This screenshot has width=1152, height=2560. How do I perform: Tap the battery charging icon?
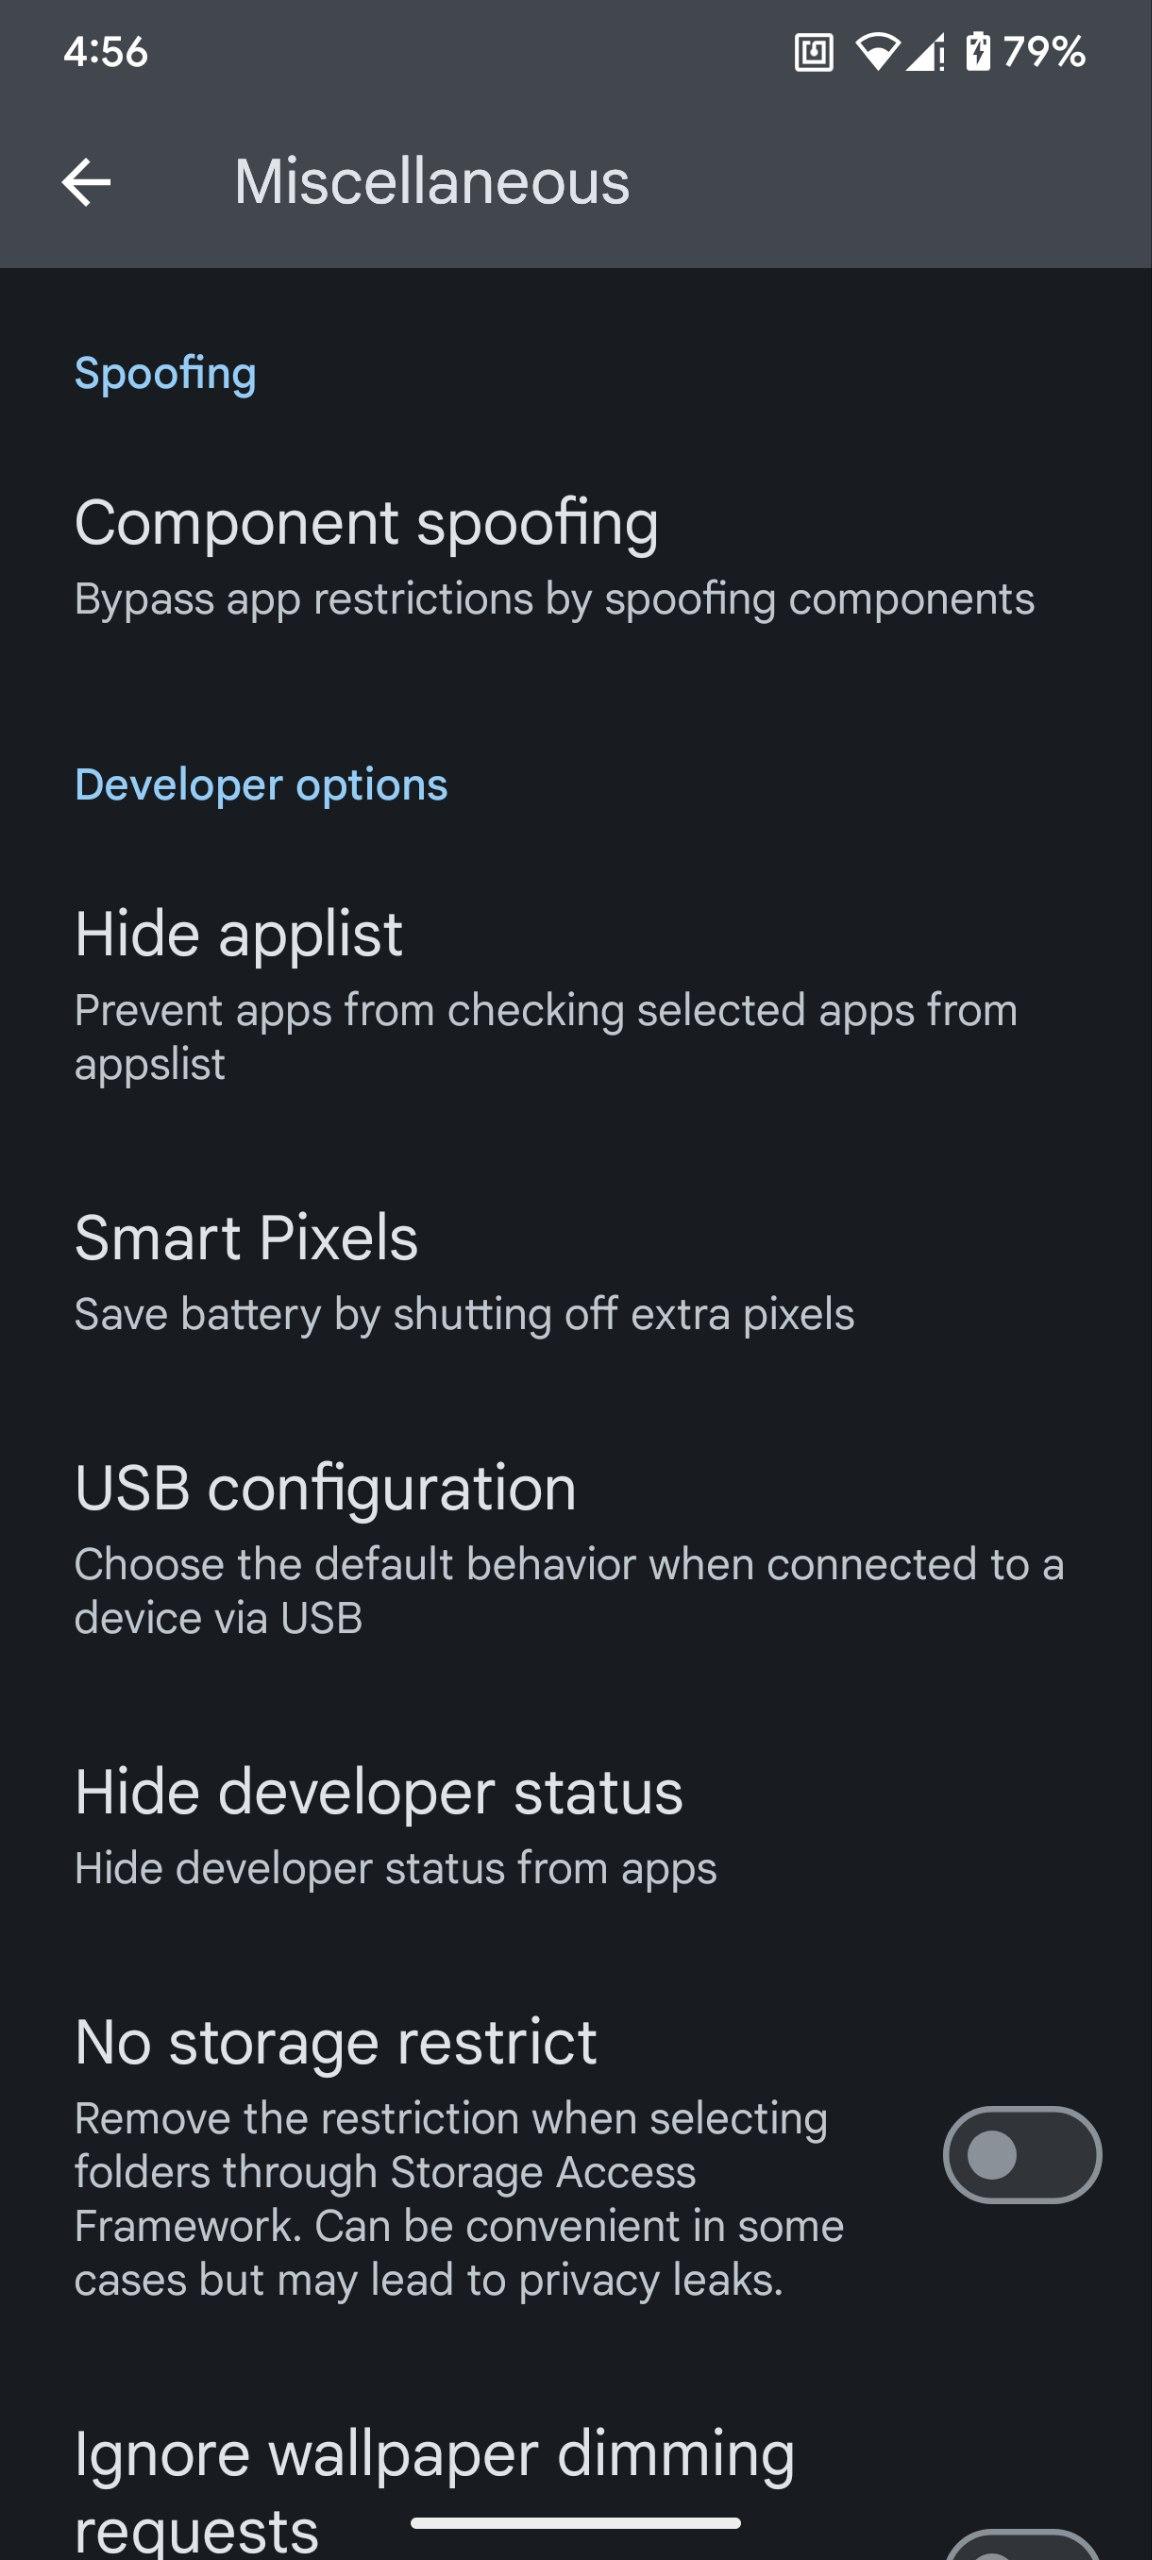(977, 52)
